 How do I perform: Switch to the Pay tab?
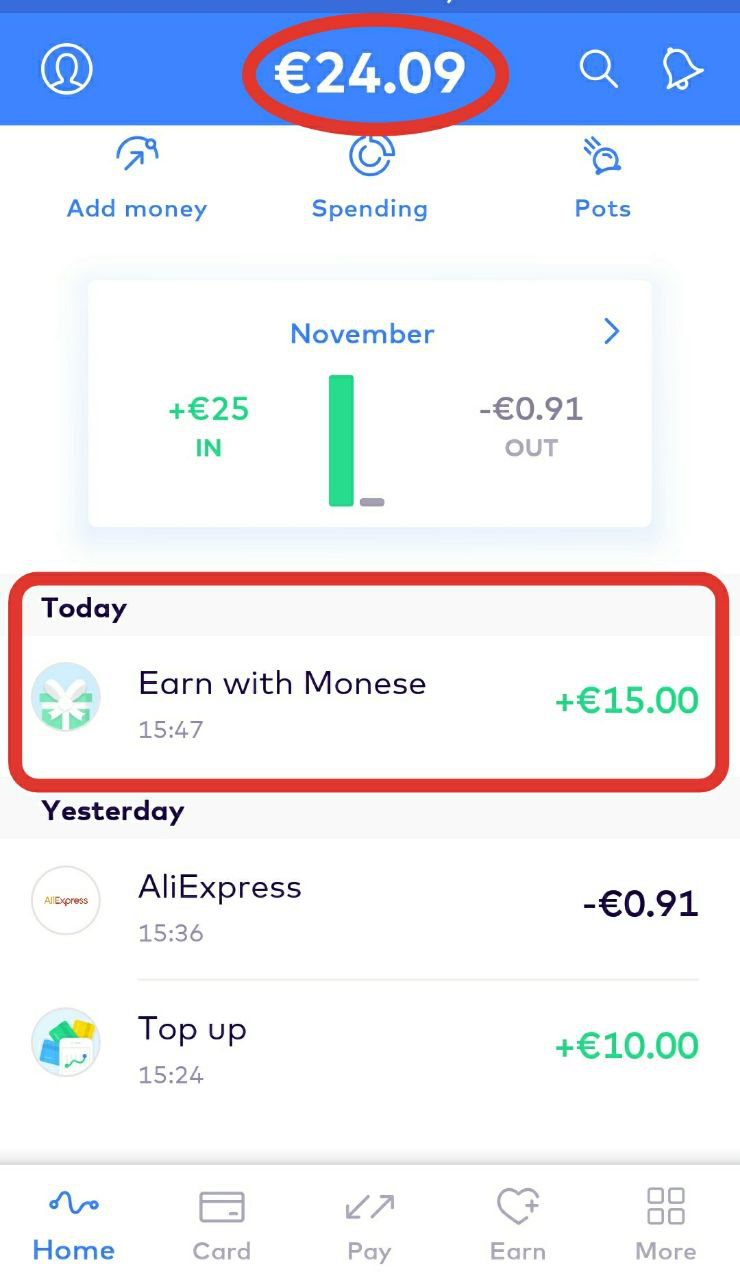pyautogui.click(x=369, y=1225)
